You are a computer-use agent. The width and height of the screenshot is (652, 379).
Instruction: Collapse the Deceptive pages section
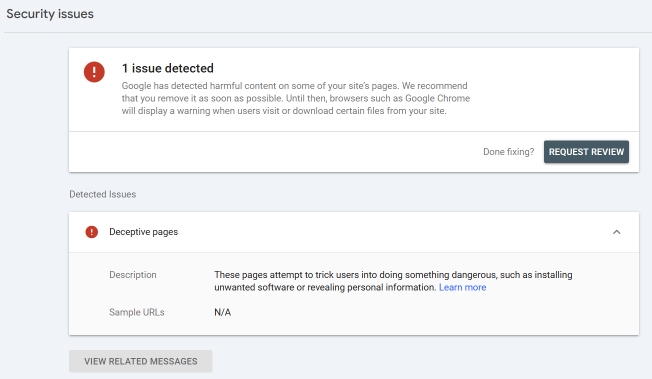tap(617, 232)
